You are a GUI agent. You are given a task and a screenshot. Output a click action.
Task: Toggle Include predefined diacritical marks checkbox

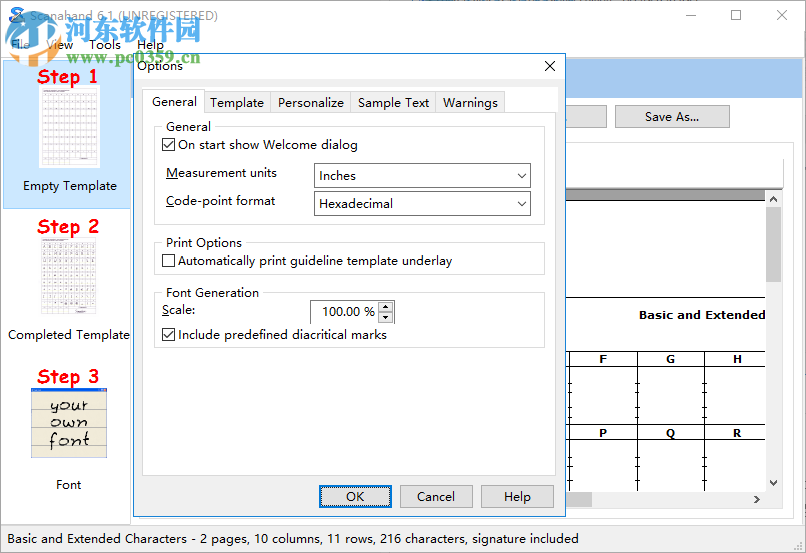(168, 335)
